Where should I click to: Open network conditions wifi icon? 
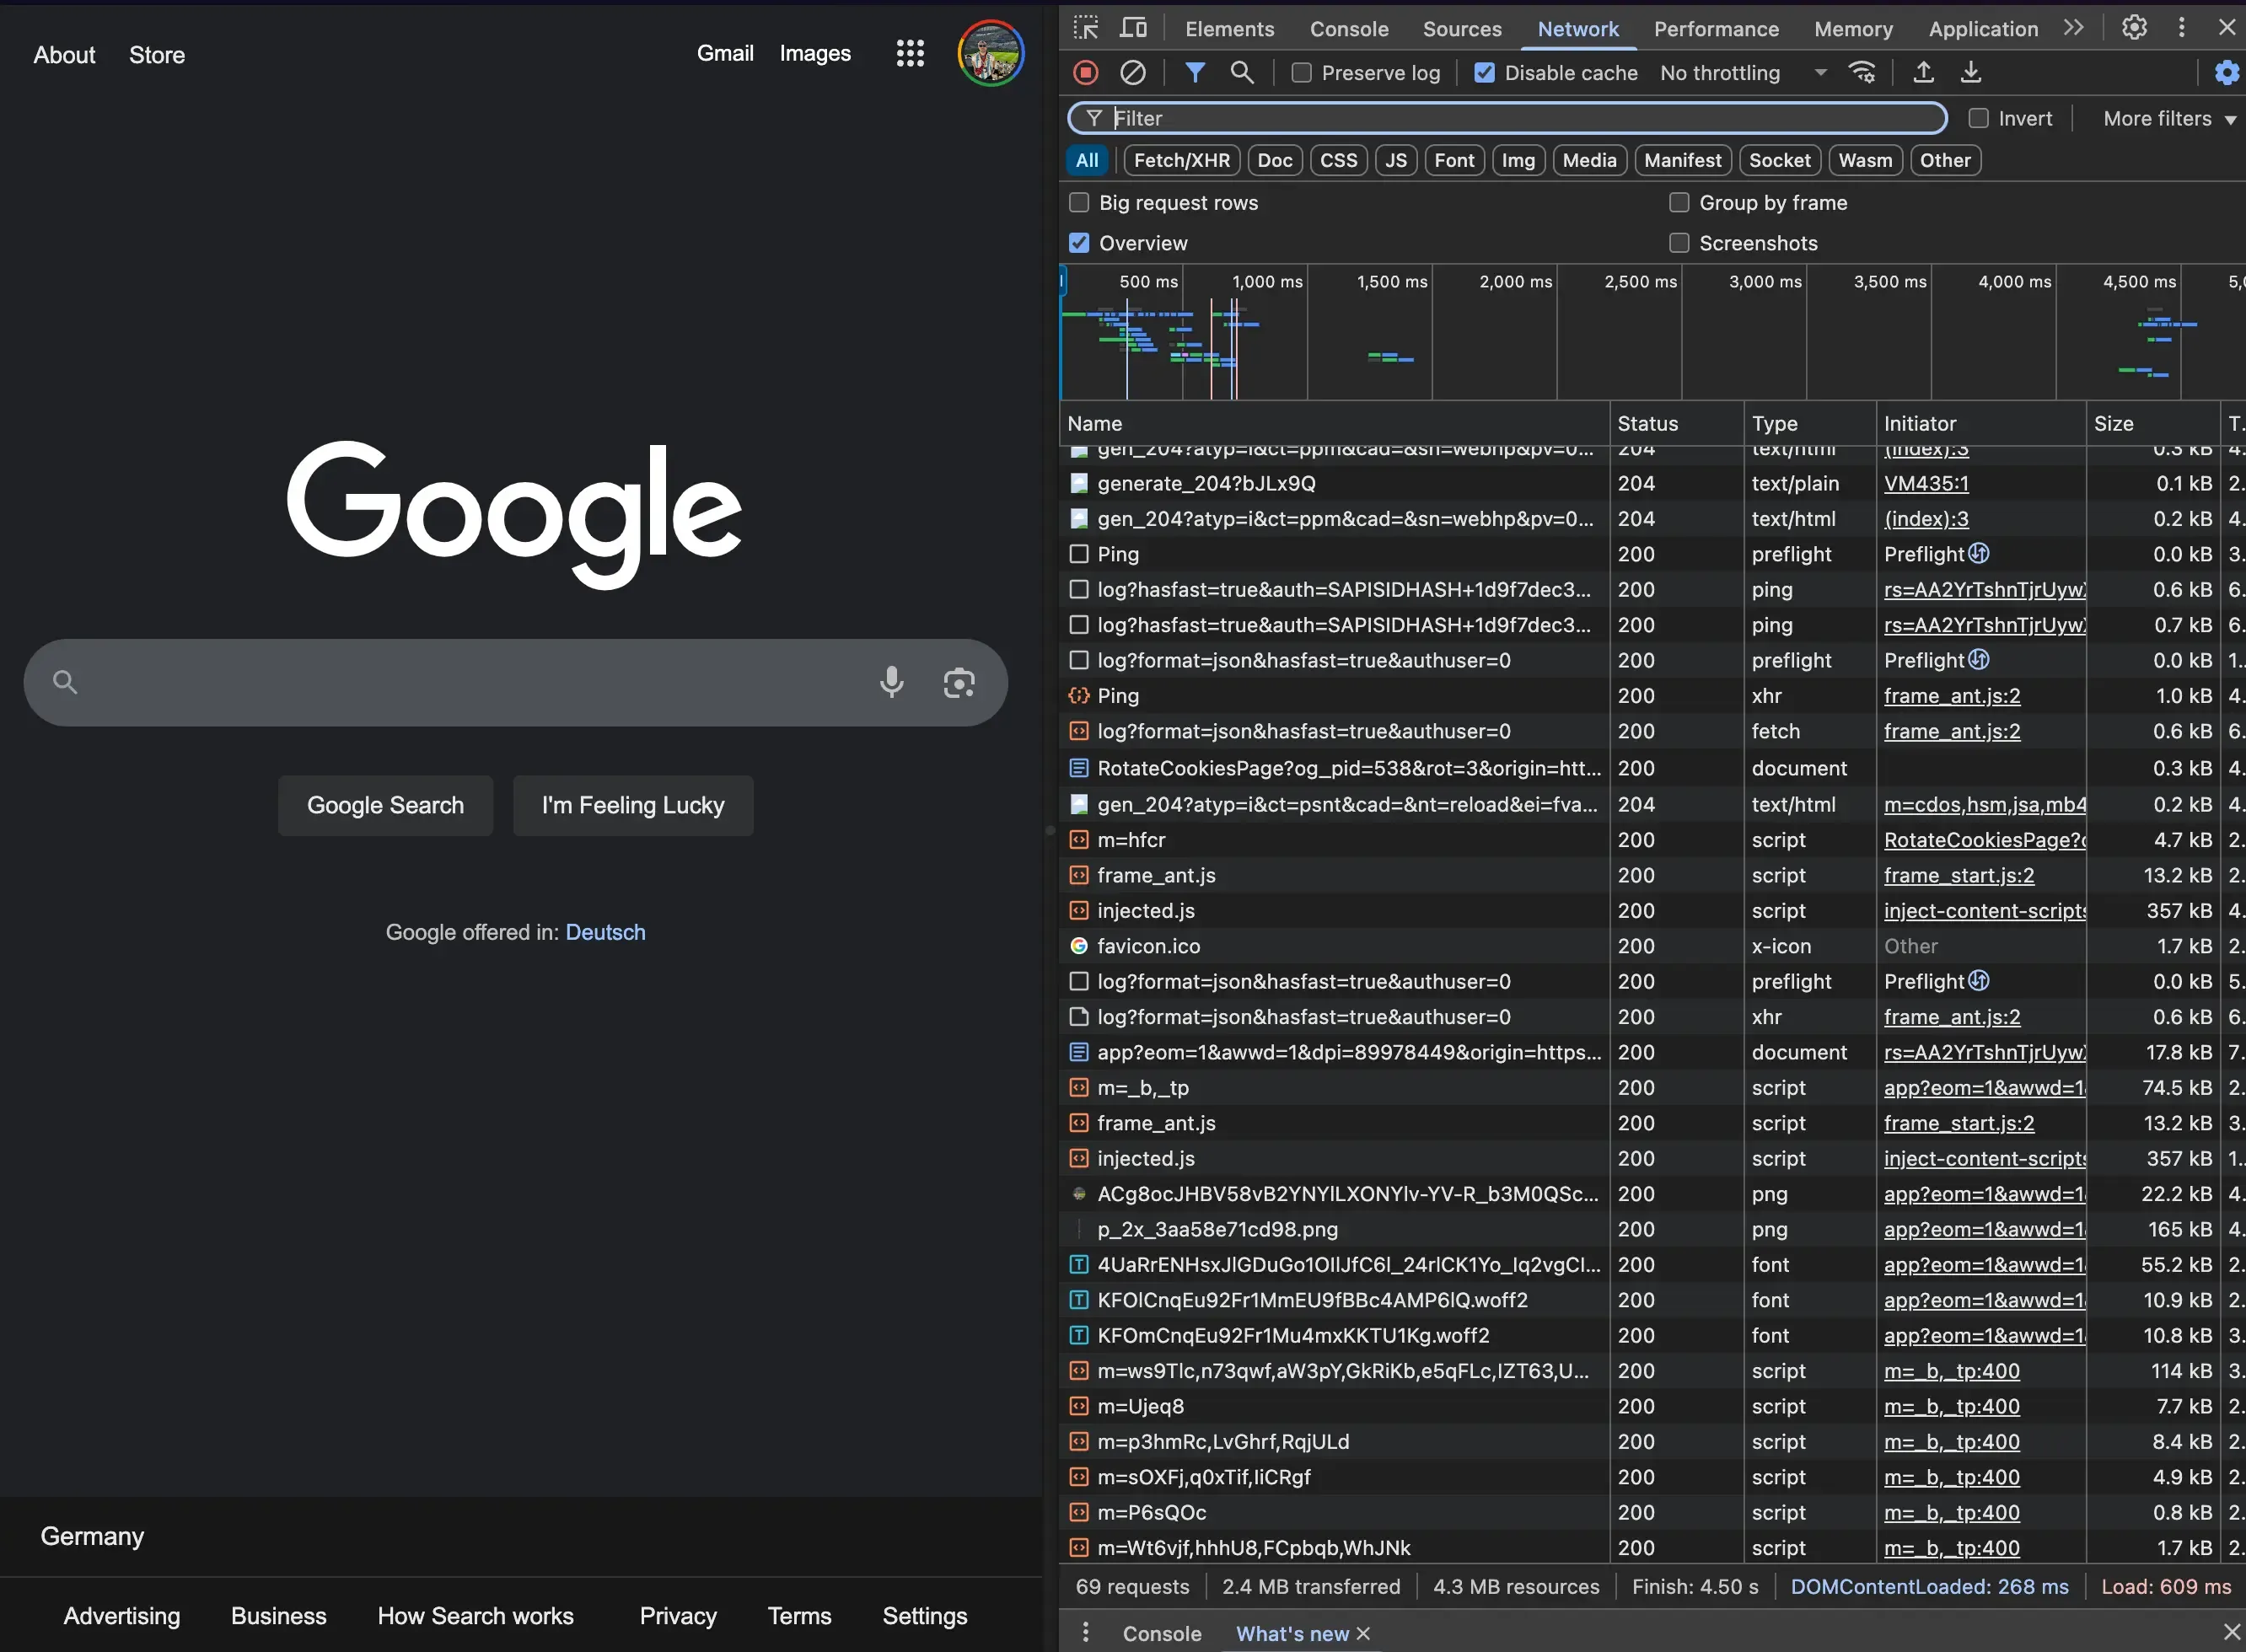1862,72
